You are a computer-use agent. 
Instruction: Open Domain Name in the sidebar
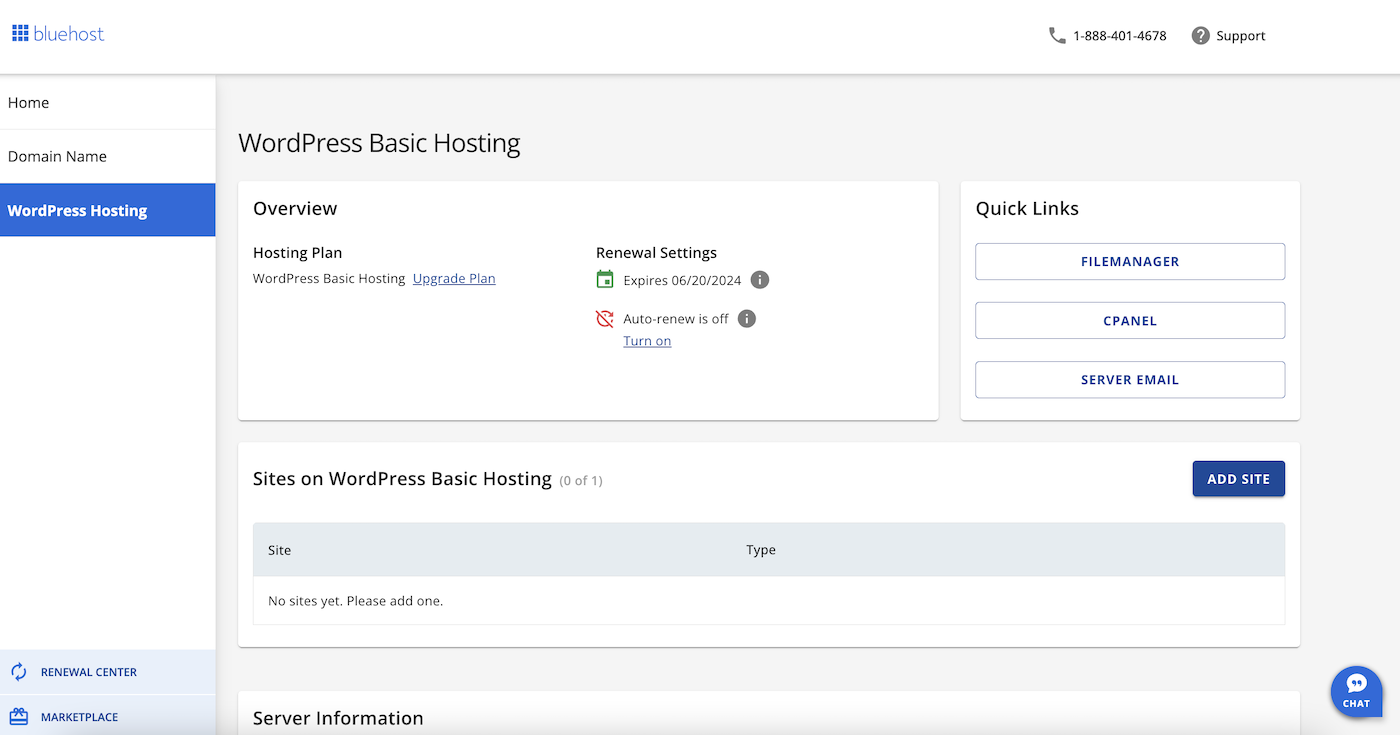[x=107, y=156]
